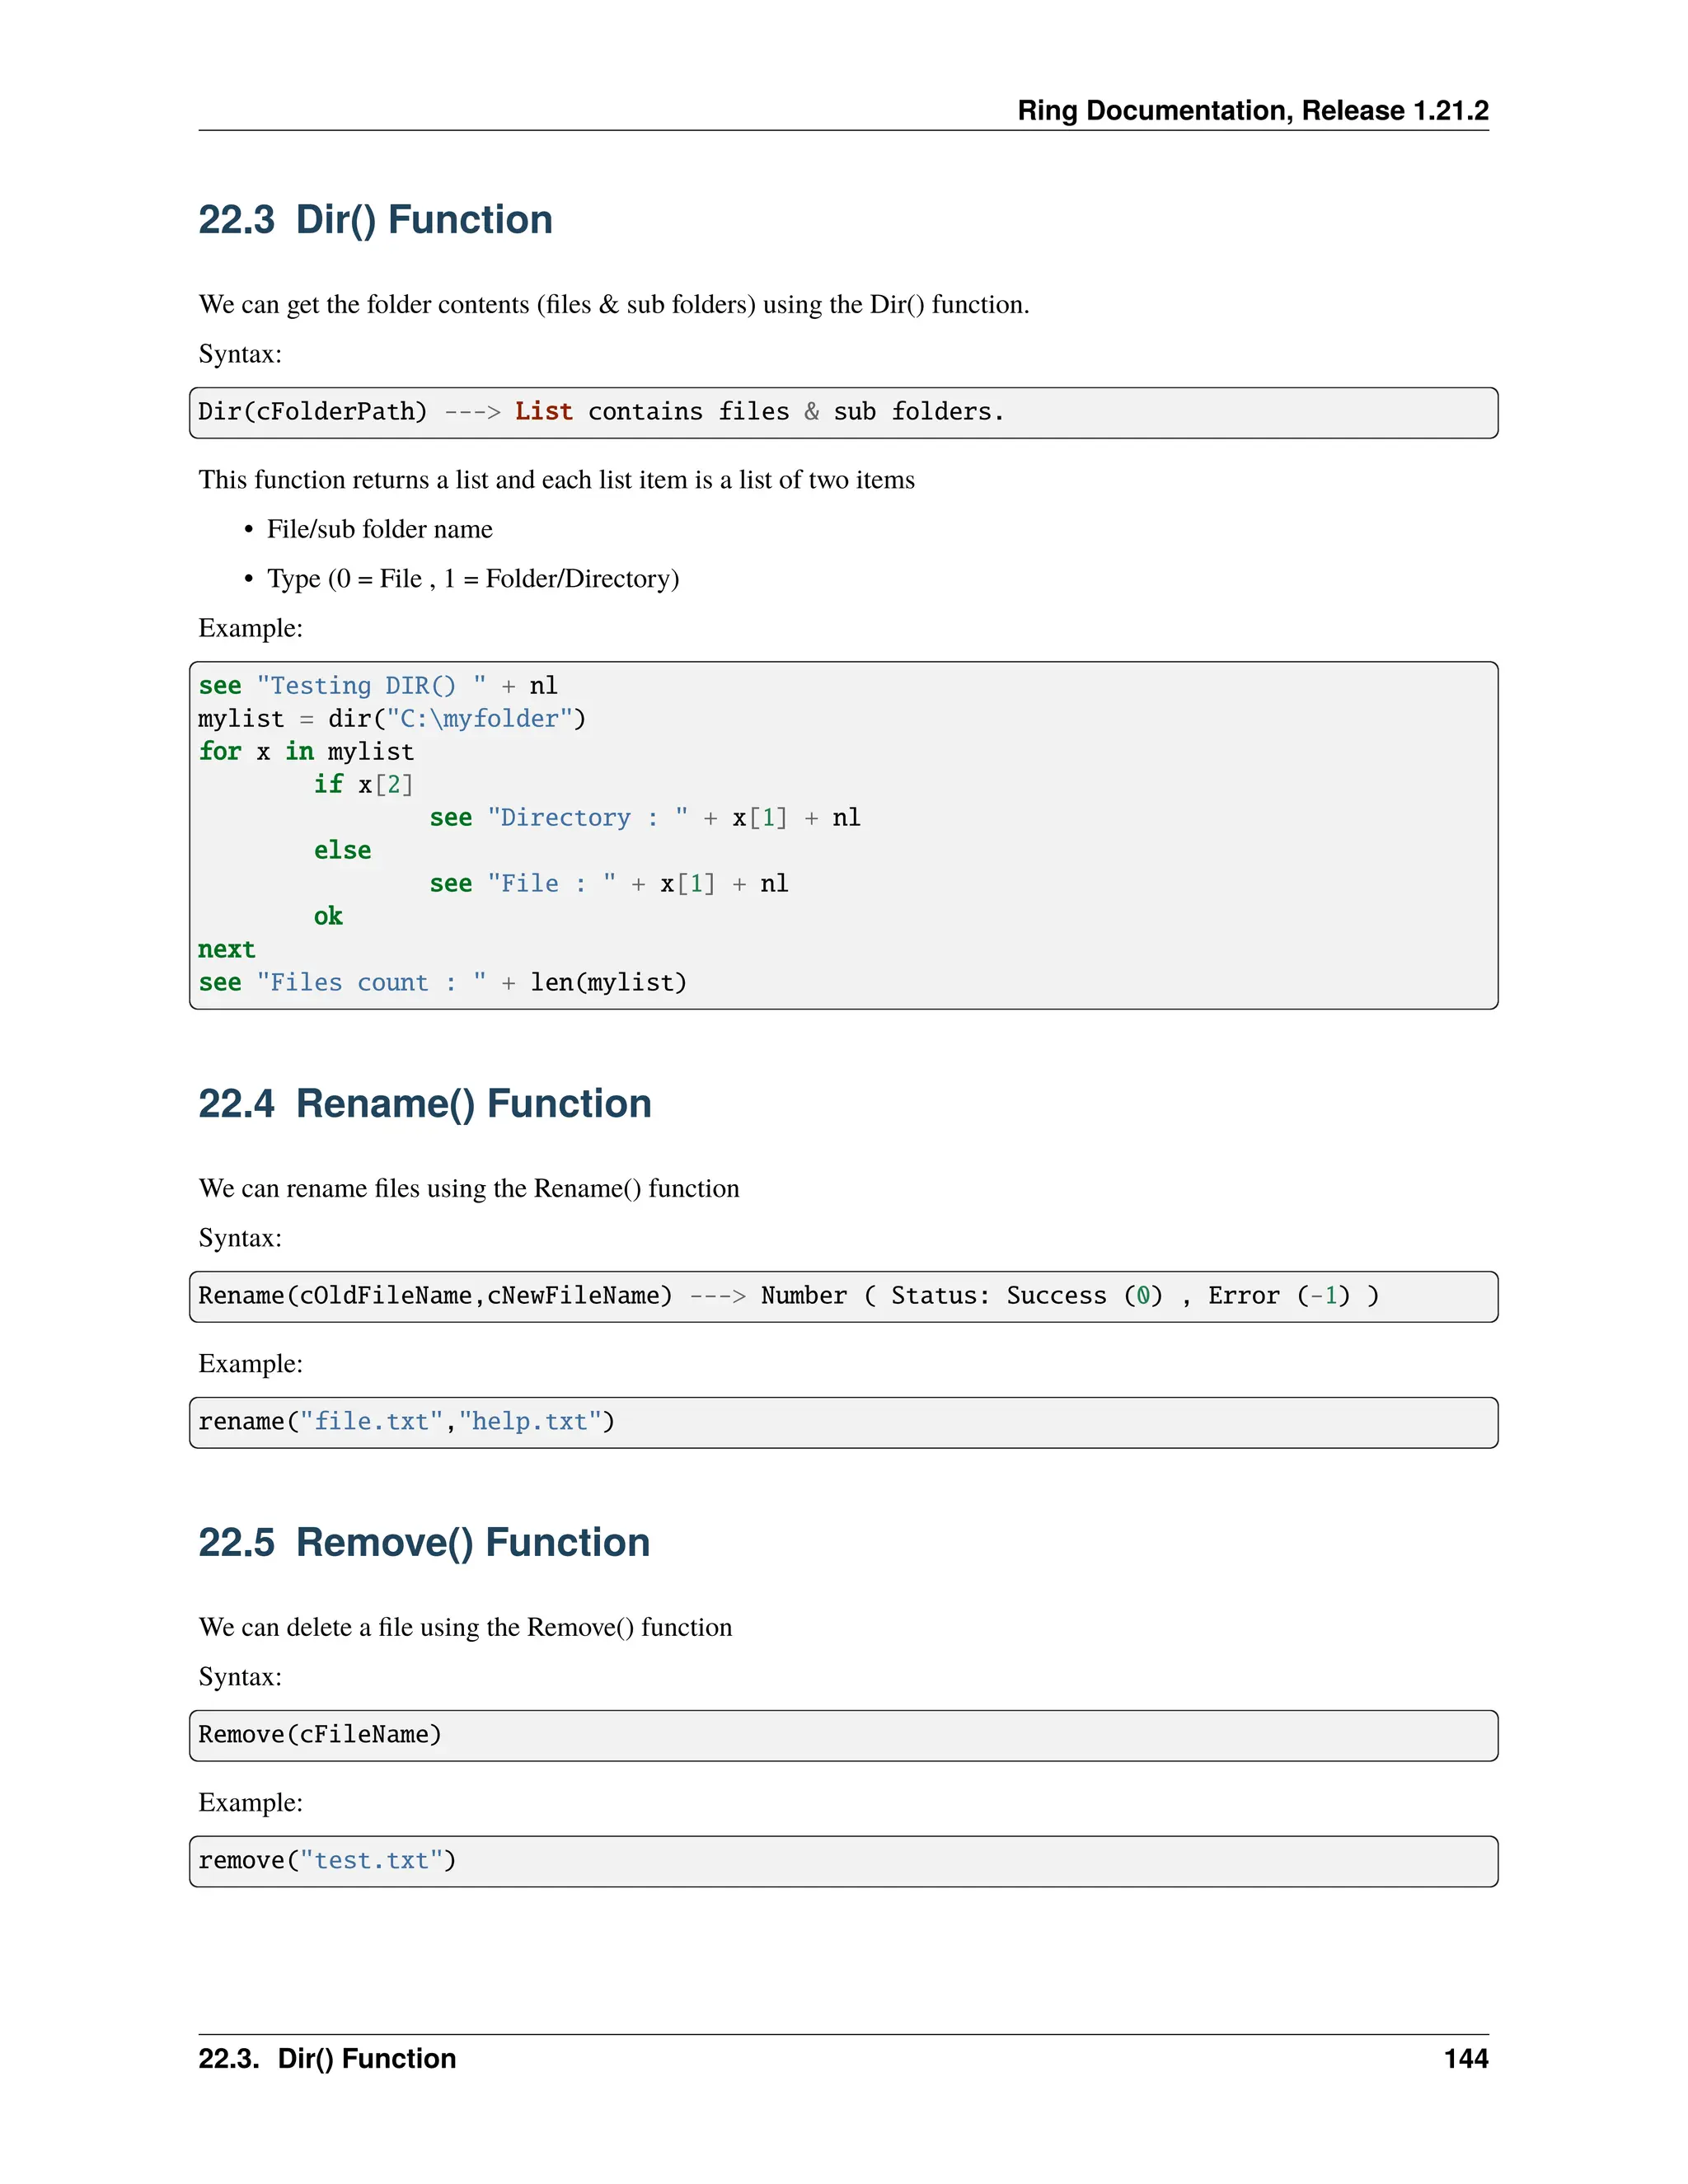Click the "for x in mylist" code line
Screen dimensions: 1688x2184
[x=306, y=752]
